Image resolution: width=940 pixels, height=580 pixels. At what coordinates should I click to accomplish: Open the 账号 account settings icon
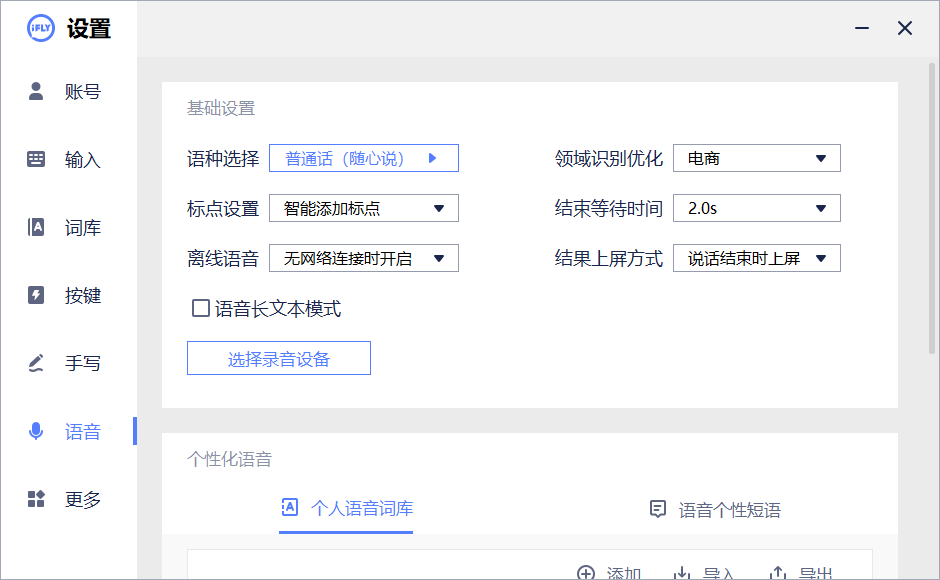[37, 91]
